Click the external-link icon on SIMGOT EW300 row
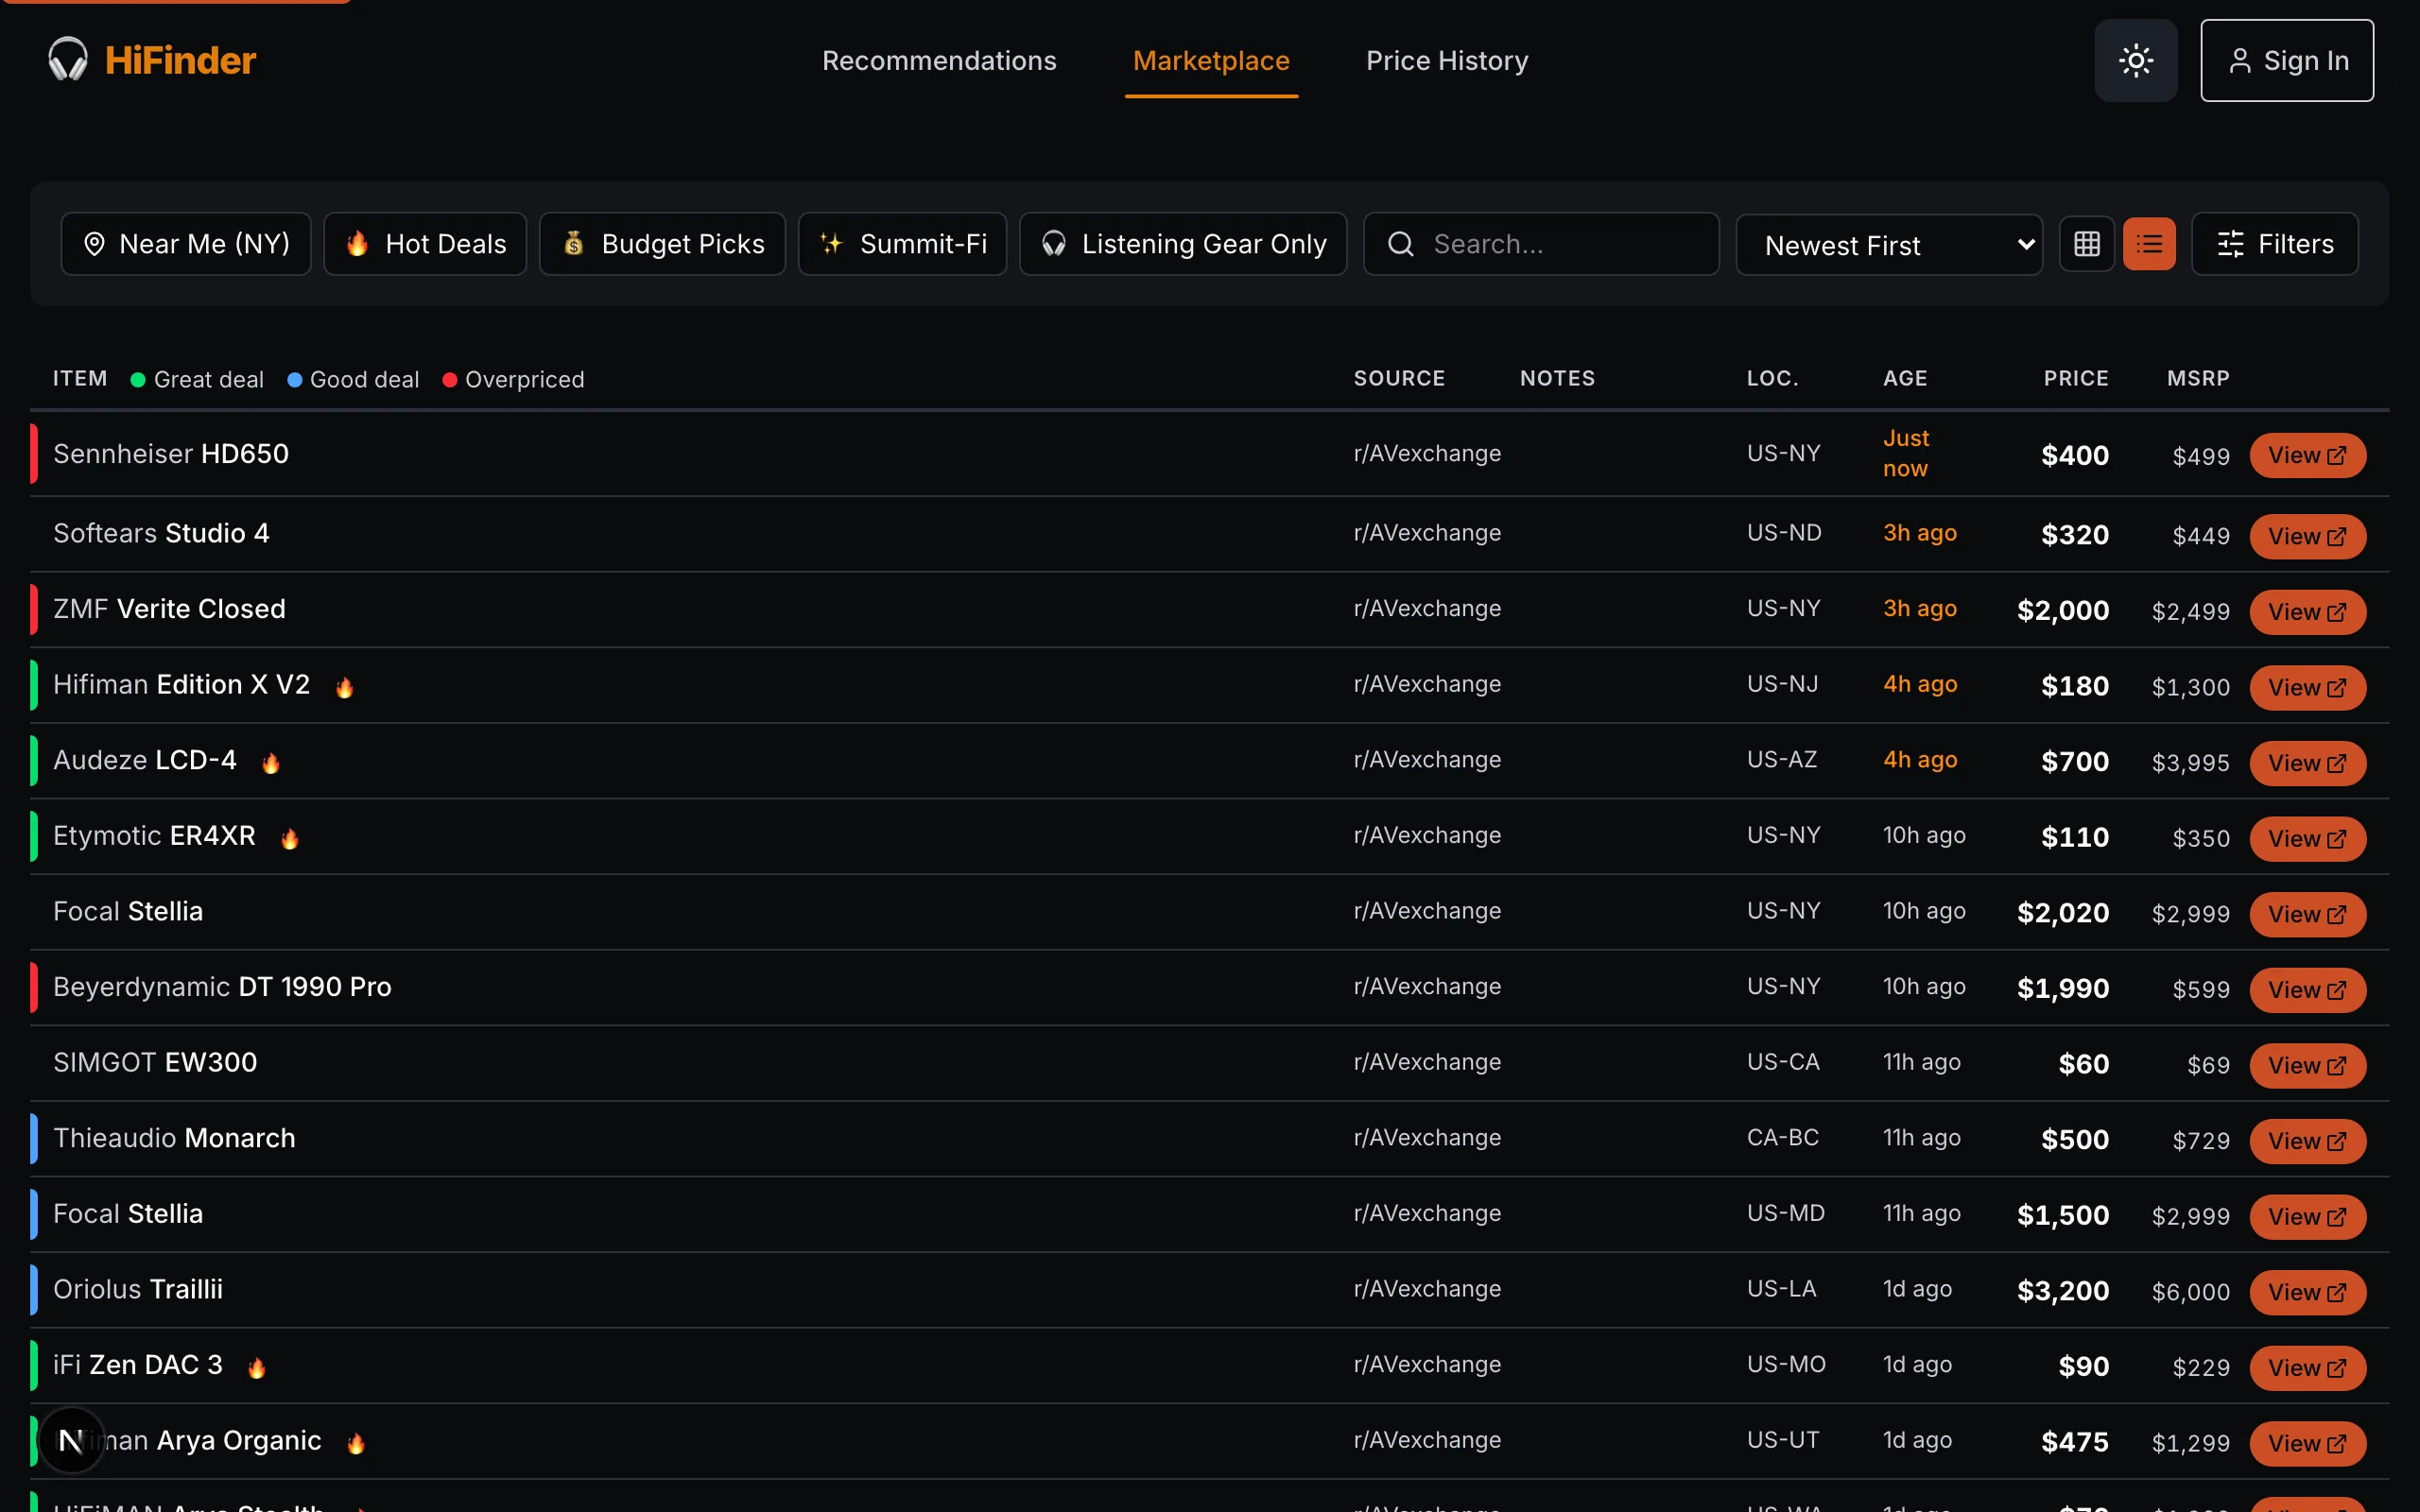Screen dimensions: 2420x1512 pos(2336,1066)
